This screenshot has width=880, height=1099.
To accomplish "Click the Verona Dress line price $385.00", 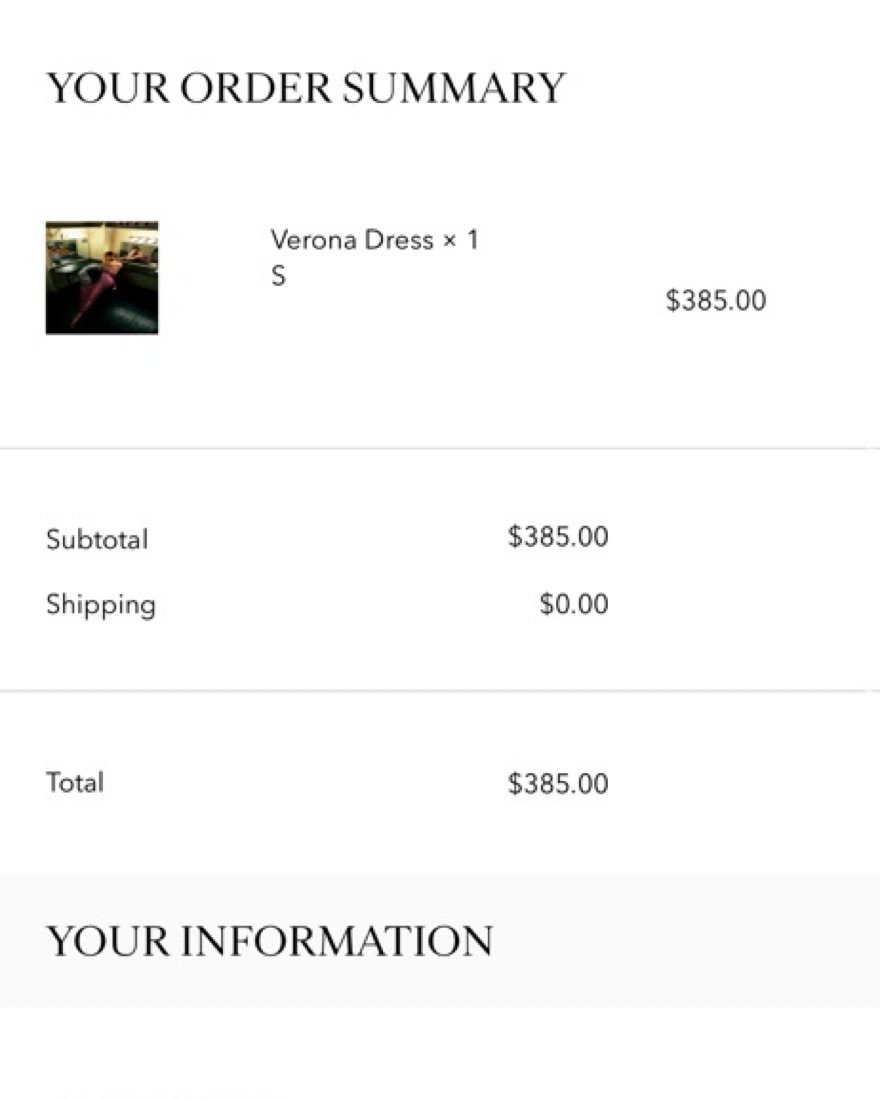I will point(716,300).
